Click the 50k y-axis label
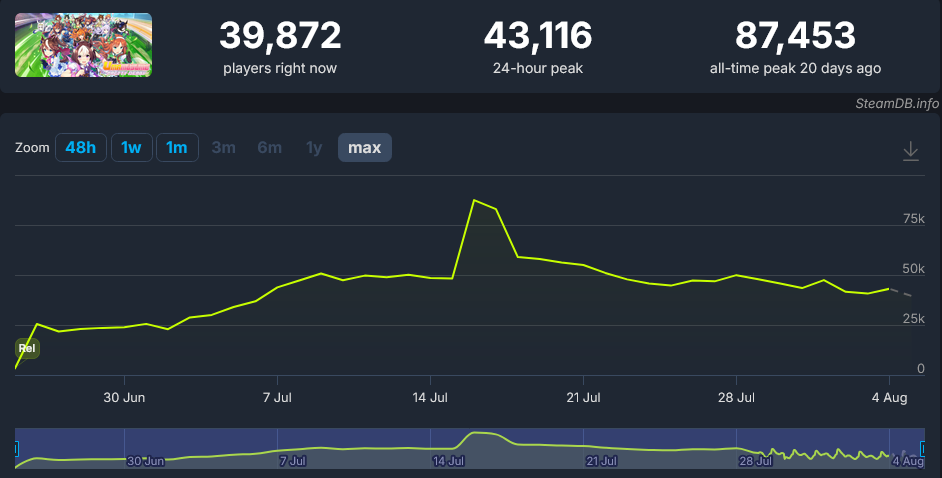Image resolution: width=942 pixels, height=478 pixels. [x=914, y=269]
